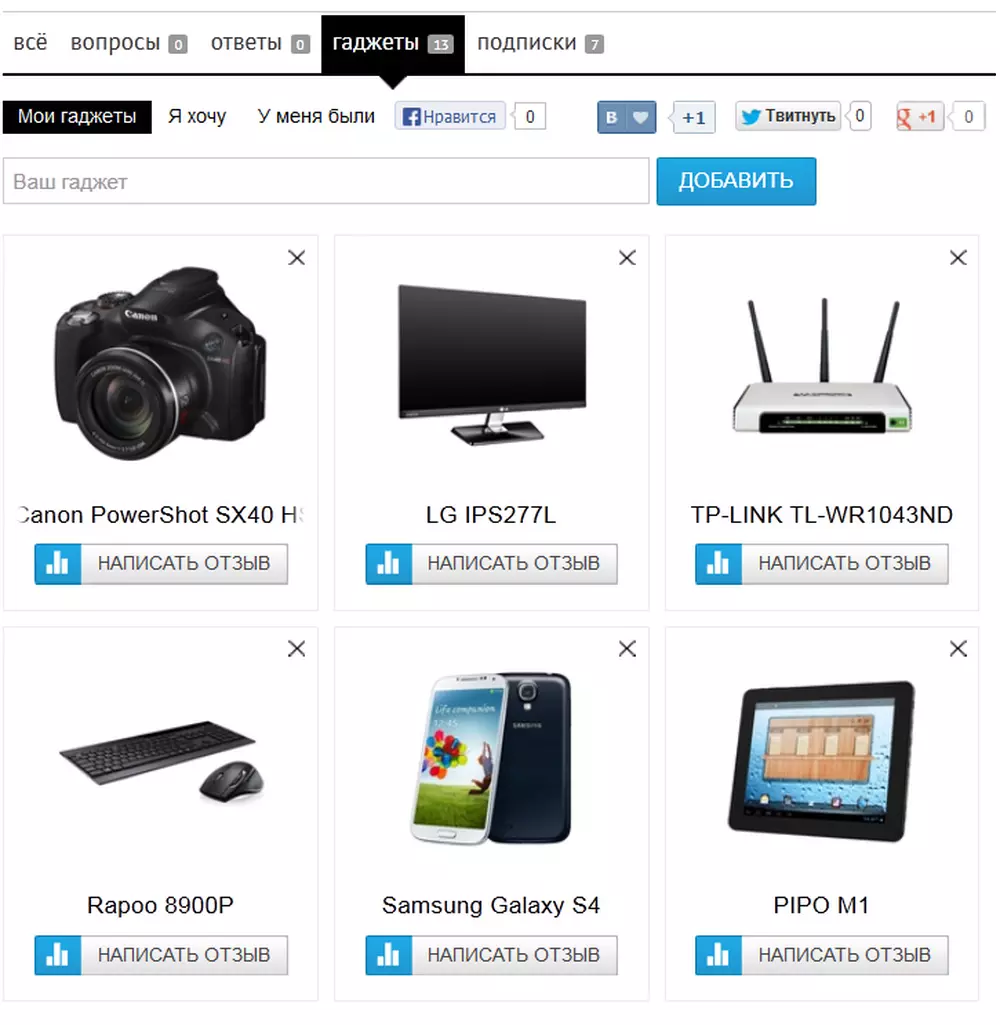Click chart icon under Samsung Galaxy S4
This screenshot has width=1000, height=1025.
click(x=388, y=955)
